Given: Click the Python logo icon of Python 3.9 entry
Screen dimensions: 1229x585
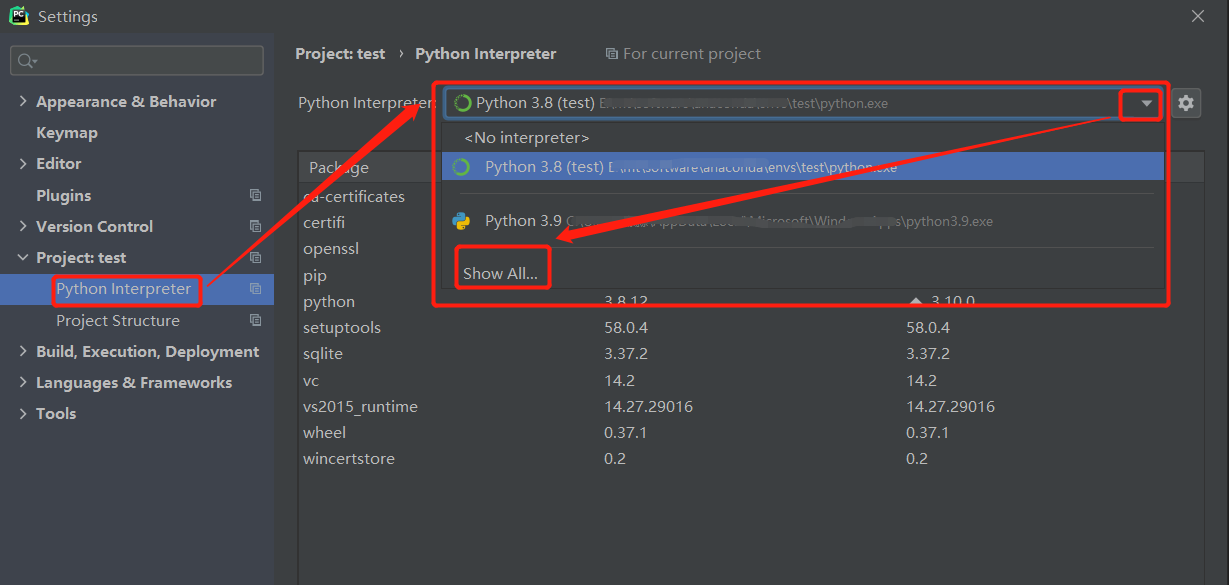Looking at the screenshot, I should click(x=461, y=221).
